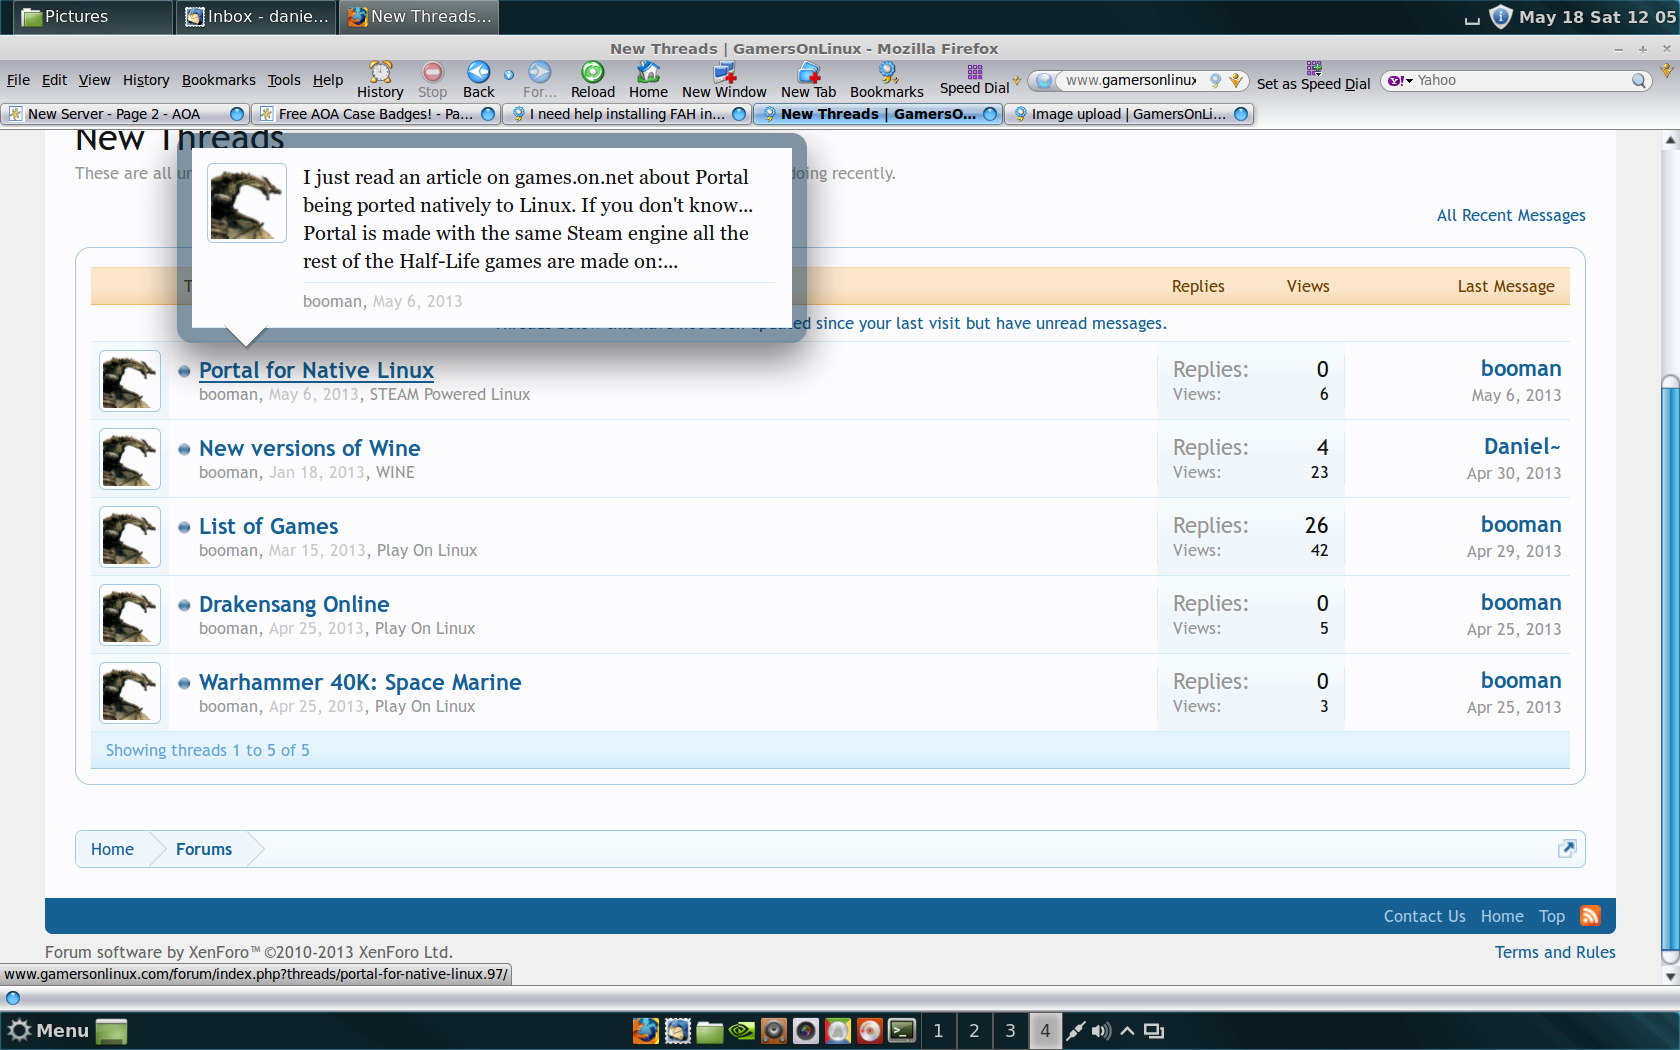The width and height of the screenshot is (1680, 1050).
Task: Launch Firefox from the taskbar
Action: pyautogui.click(x=646, y=1030)
